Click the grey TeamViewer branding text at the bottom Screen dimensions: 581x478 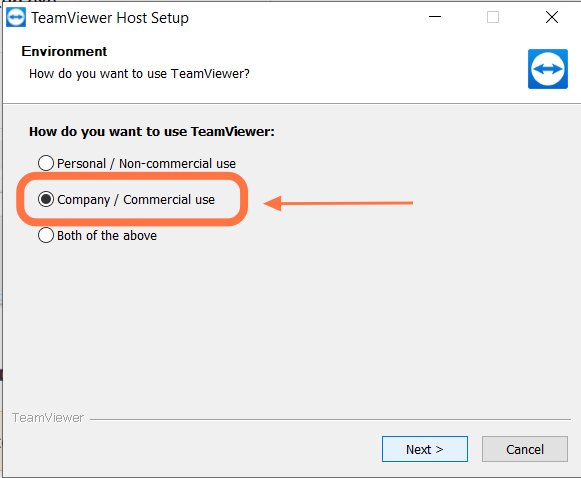[48, 418]
